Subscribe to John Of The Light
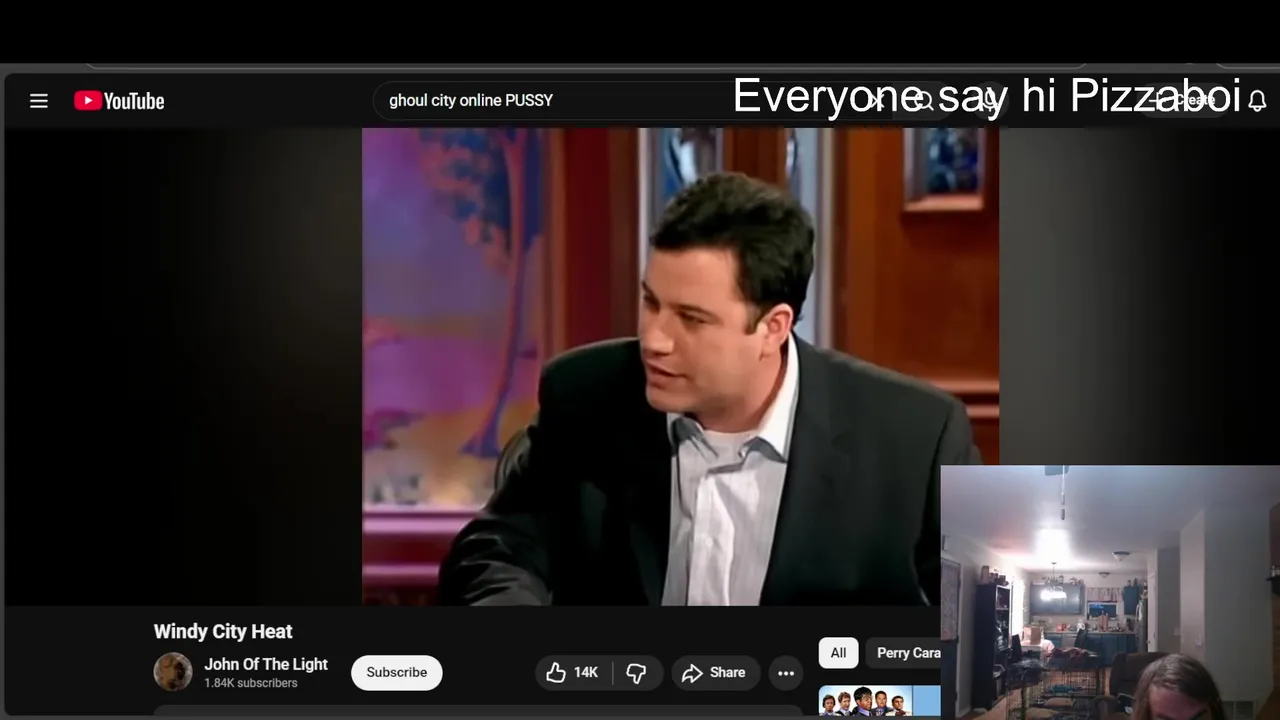This screenshot has width=1280, height=720. [x=396, y=673]
